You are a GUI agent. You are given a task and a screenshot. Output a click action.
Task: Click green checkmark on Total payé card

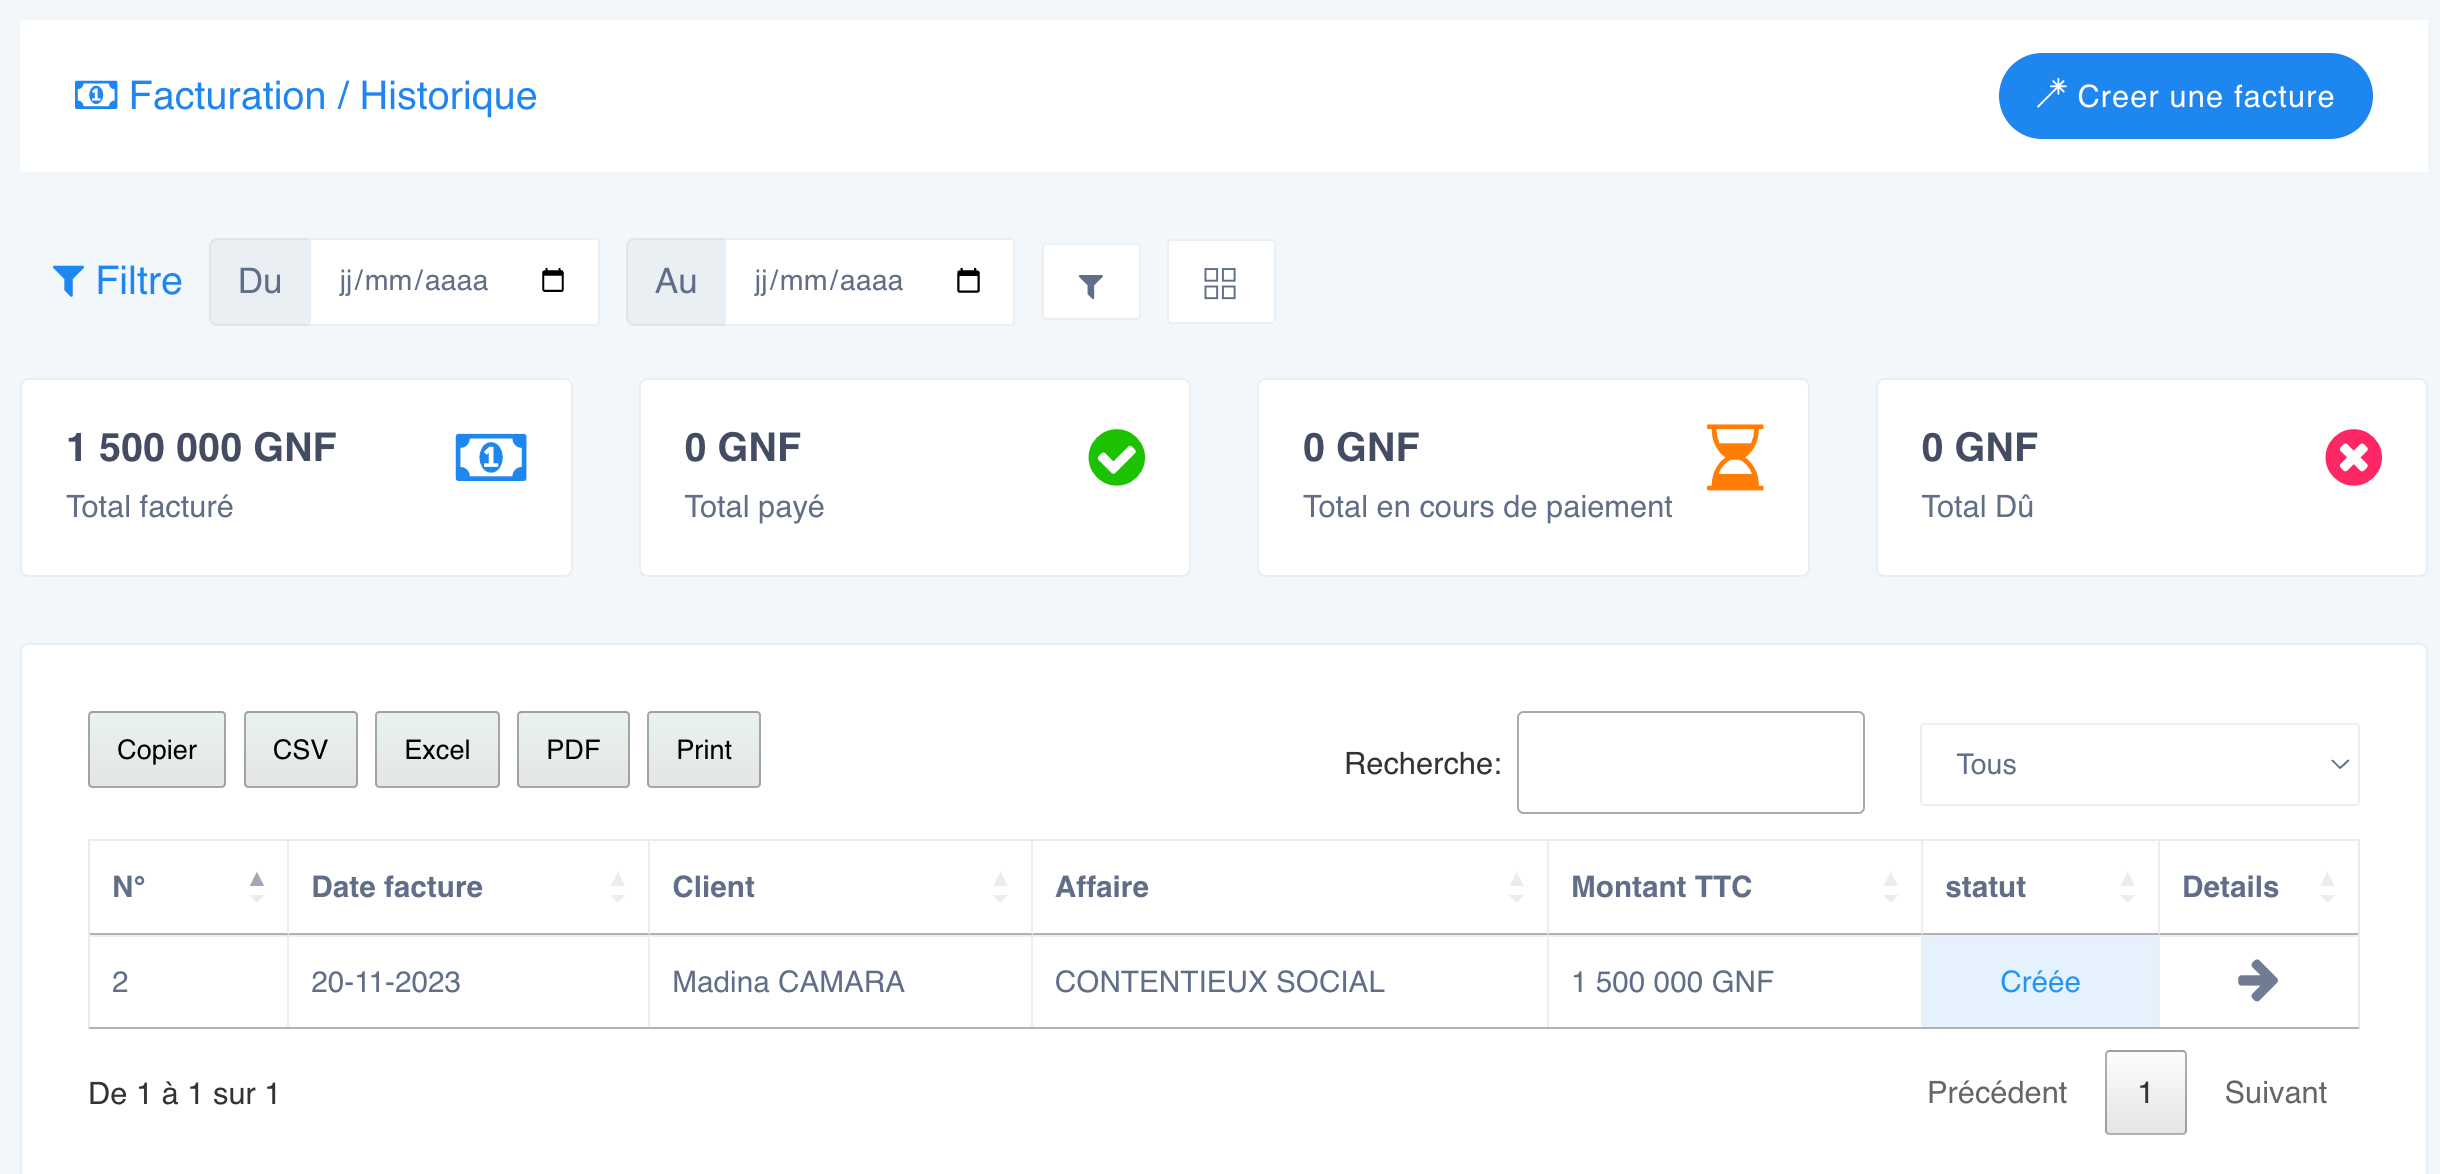1116,457
